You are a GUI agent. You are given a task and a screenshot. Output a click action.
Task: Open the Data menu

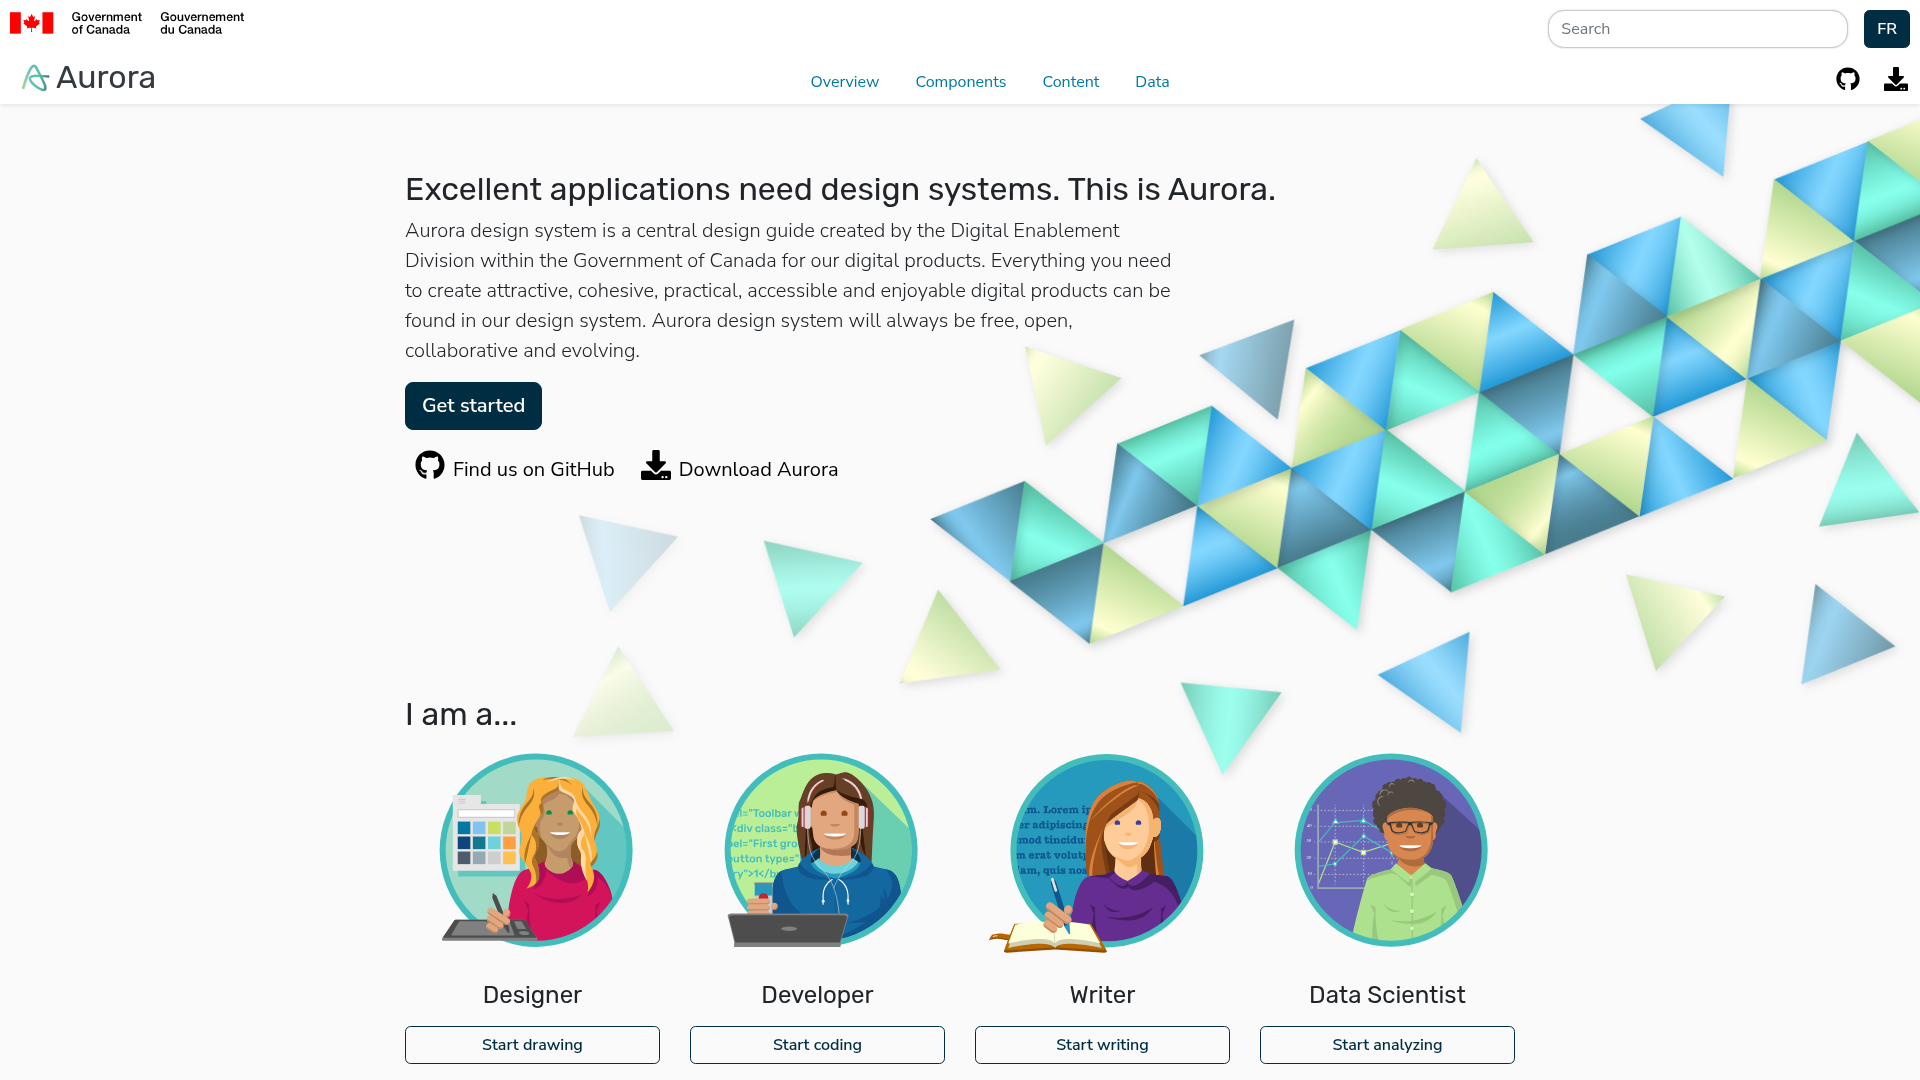[x=1152, y=82]
